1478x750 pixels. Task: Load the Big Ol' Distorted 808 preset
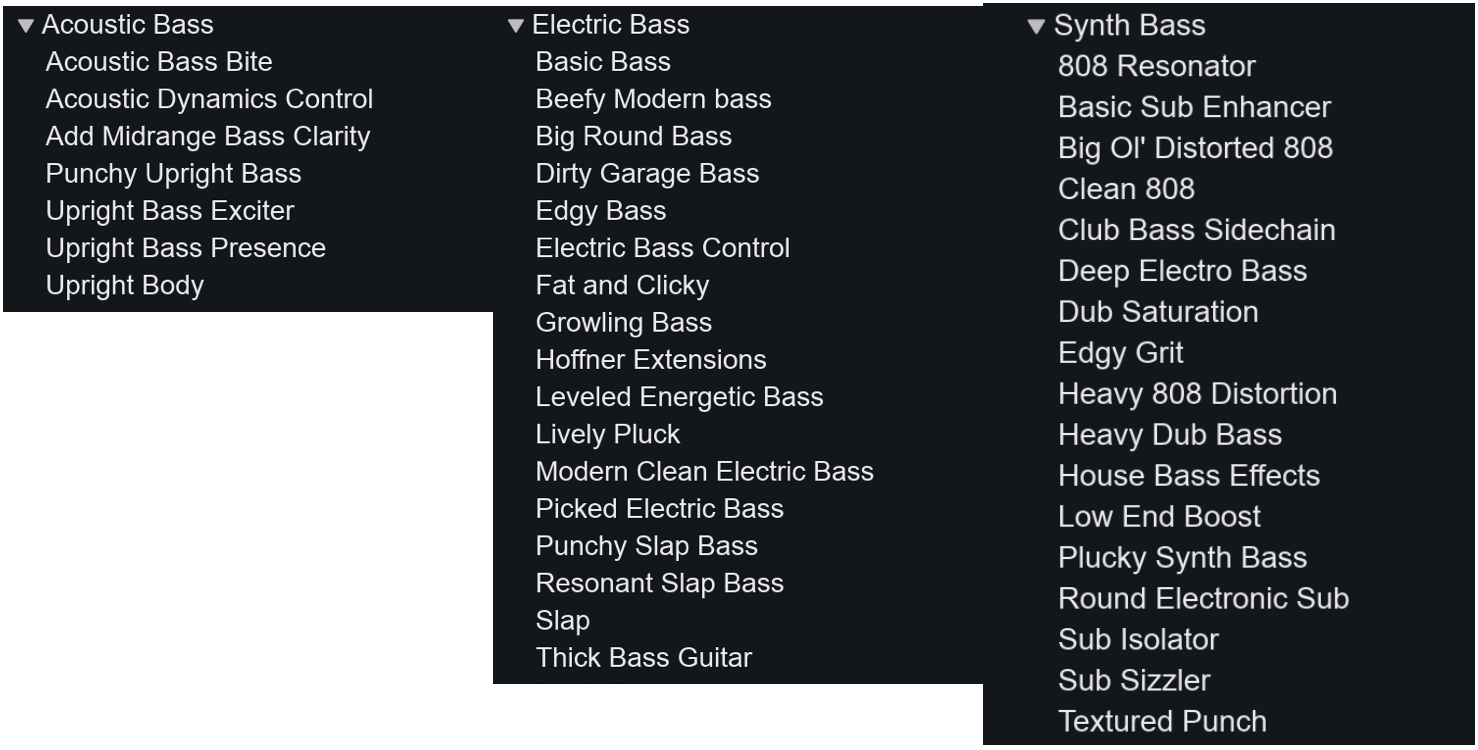point(1196,148)
